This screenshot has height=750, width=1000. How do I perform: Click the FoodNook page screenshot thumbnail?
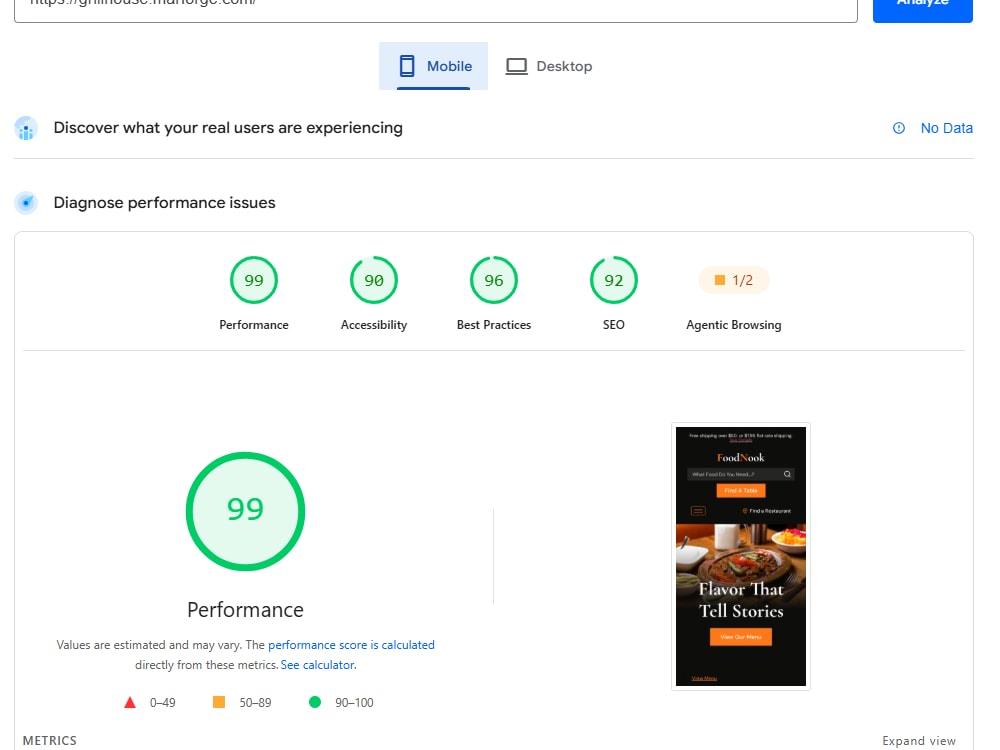click(x=740, y=556)
